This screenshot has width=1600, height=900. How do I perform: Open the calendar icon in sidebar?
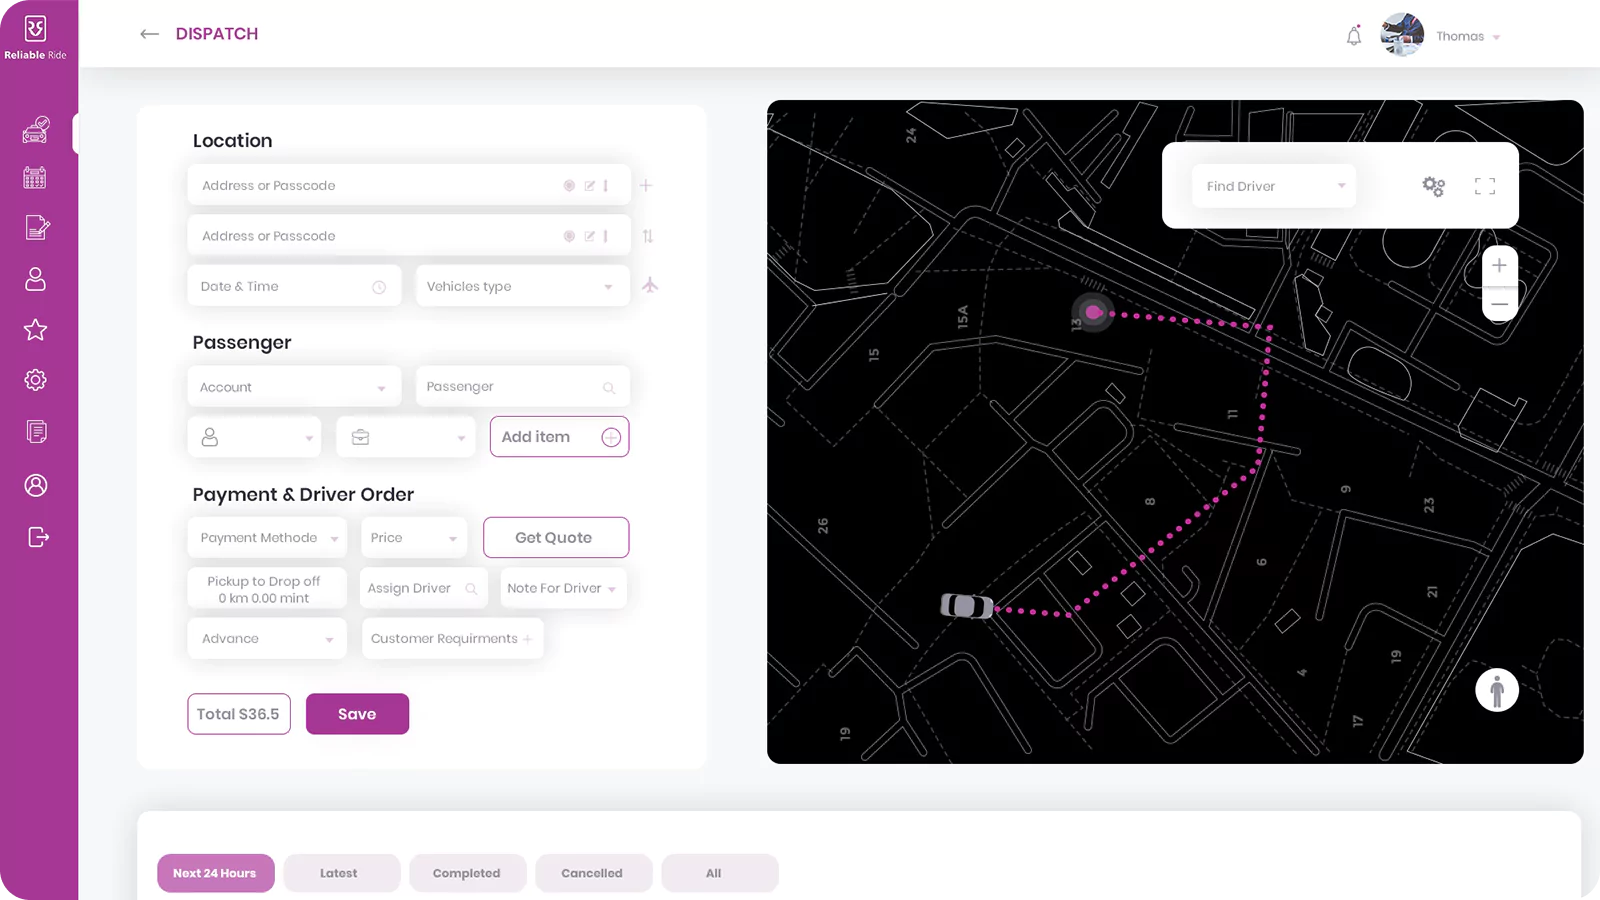pos(35,178)
